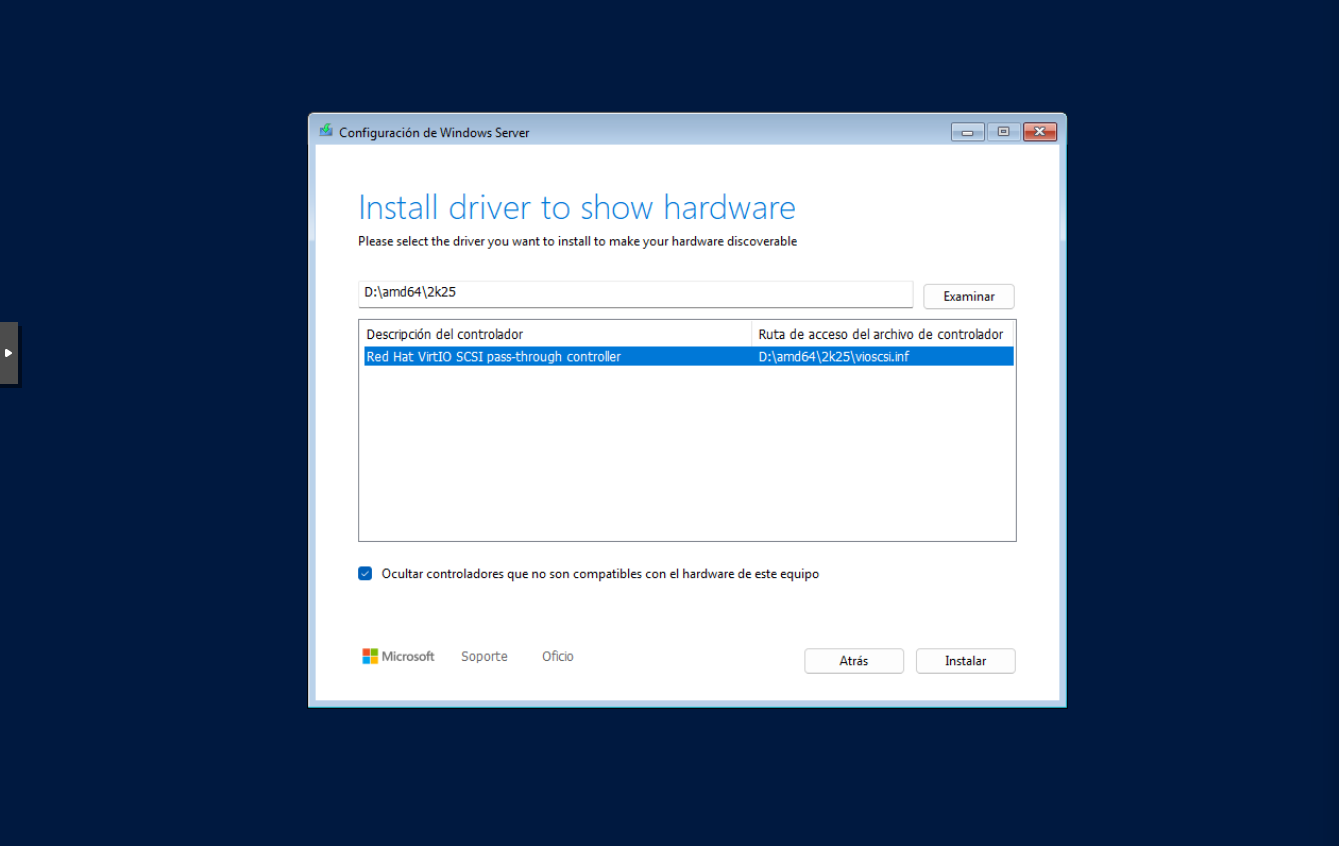Click the Windows Server setup icon in title bar
1339x846 pixels.
pyautogui.click(x=326, y=131)
